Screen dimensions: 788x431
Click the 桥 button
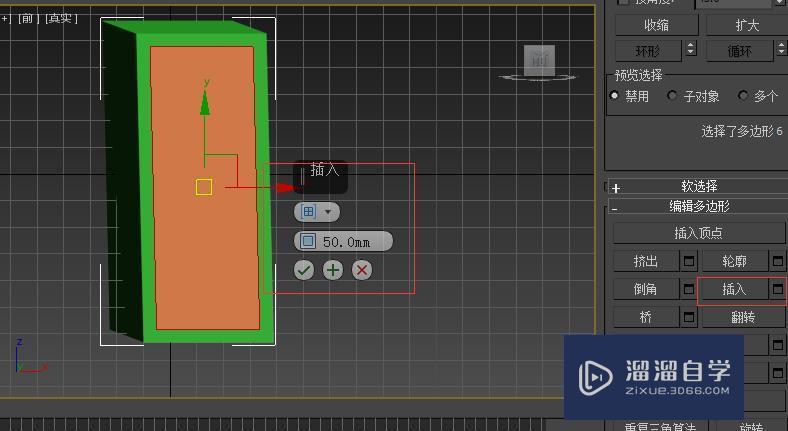pyautogui.click(x=646, y=317)
